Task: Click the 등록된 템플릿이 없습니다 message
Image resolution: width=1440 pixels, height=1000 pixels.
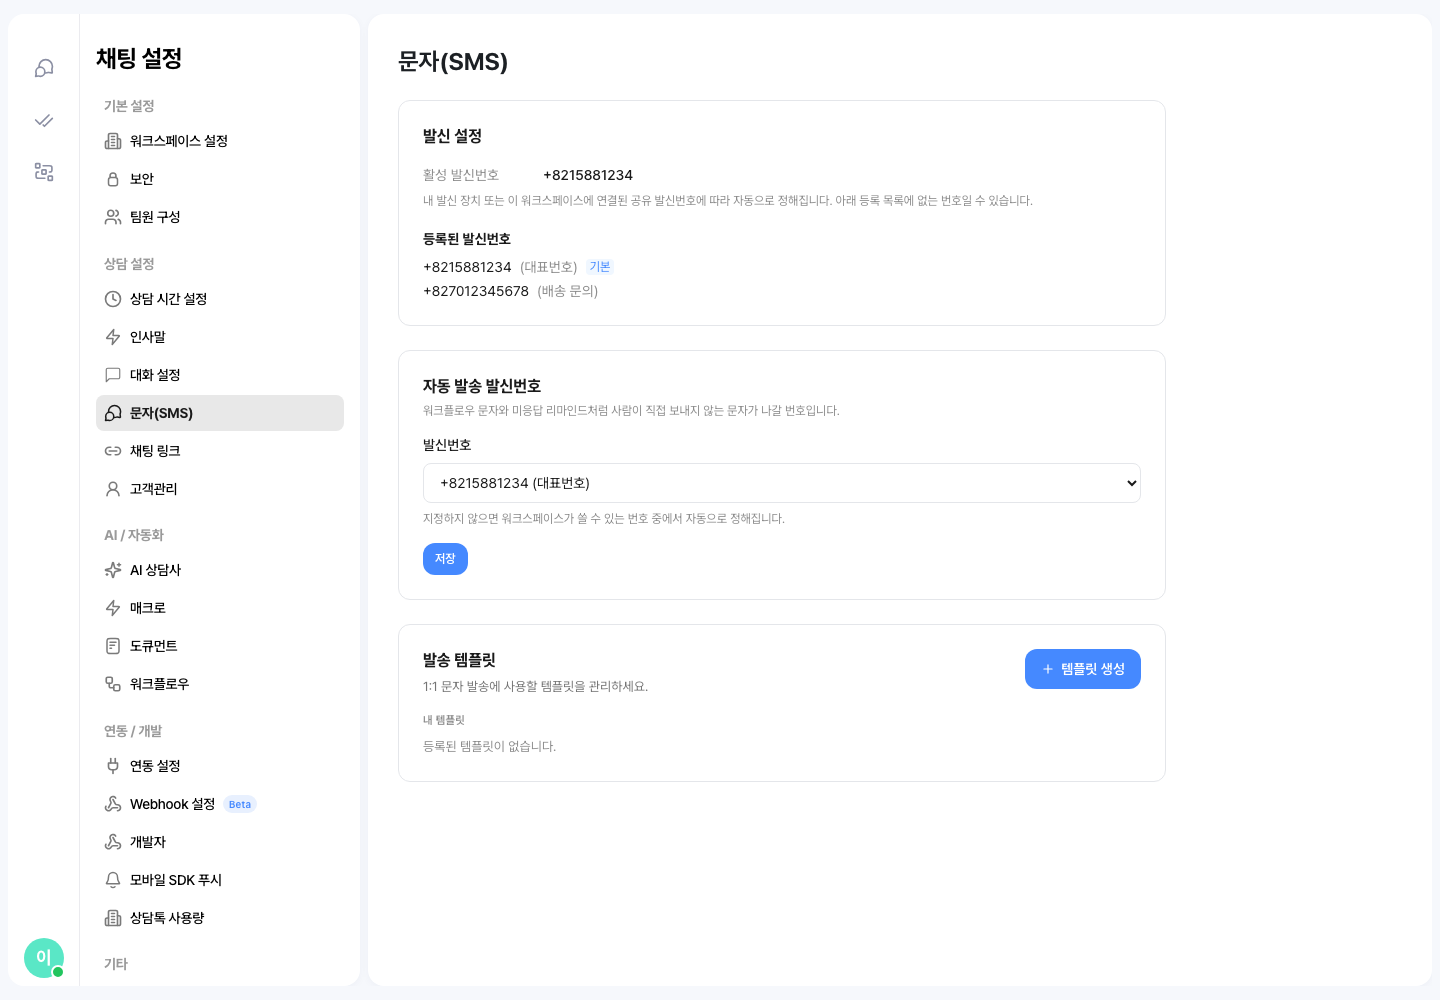Action: click(x=490, y=746)
